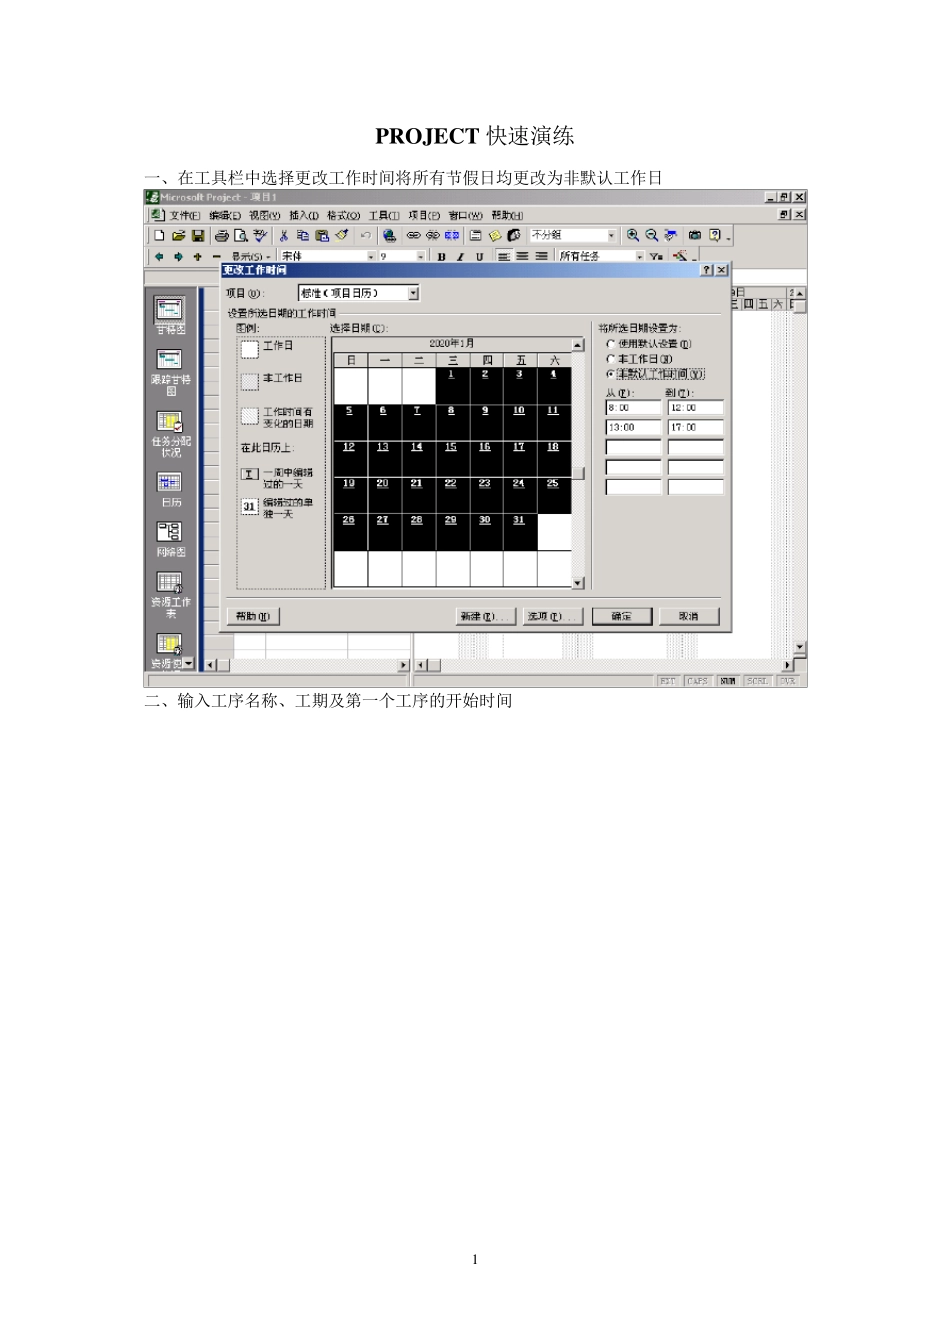
Task: Click the 新建 button
Action: pos(484,616)
